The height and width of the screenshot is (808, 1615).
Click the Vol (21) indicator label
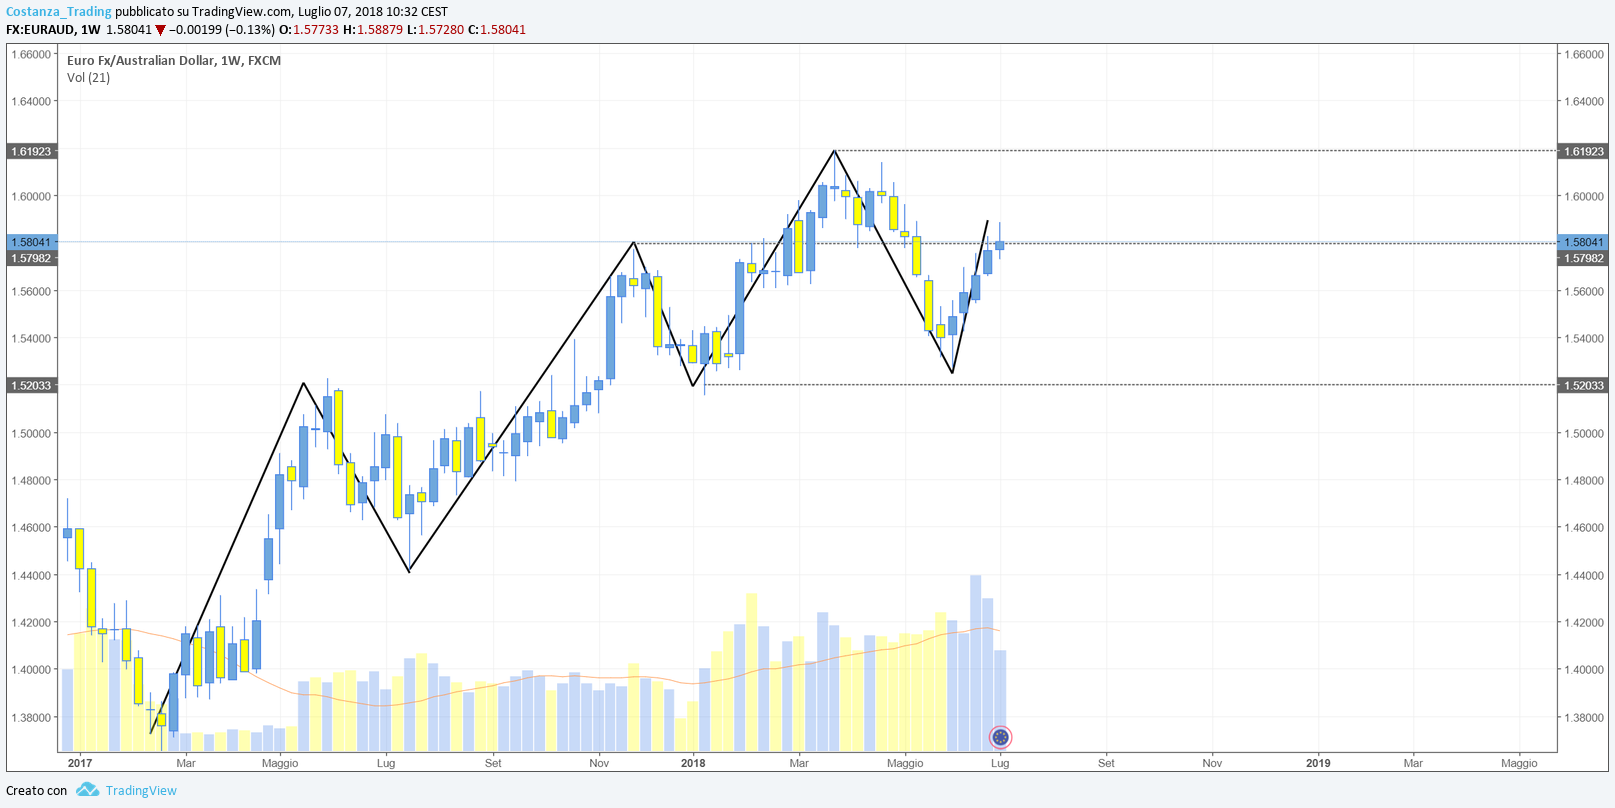(x=89, y=77)
